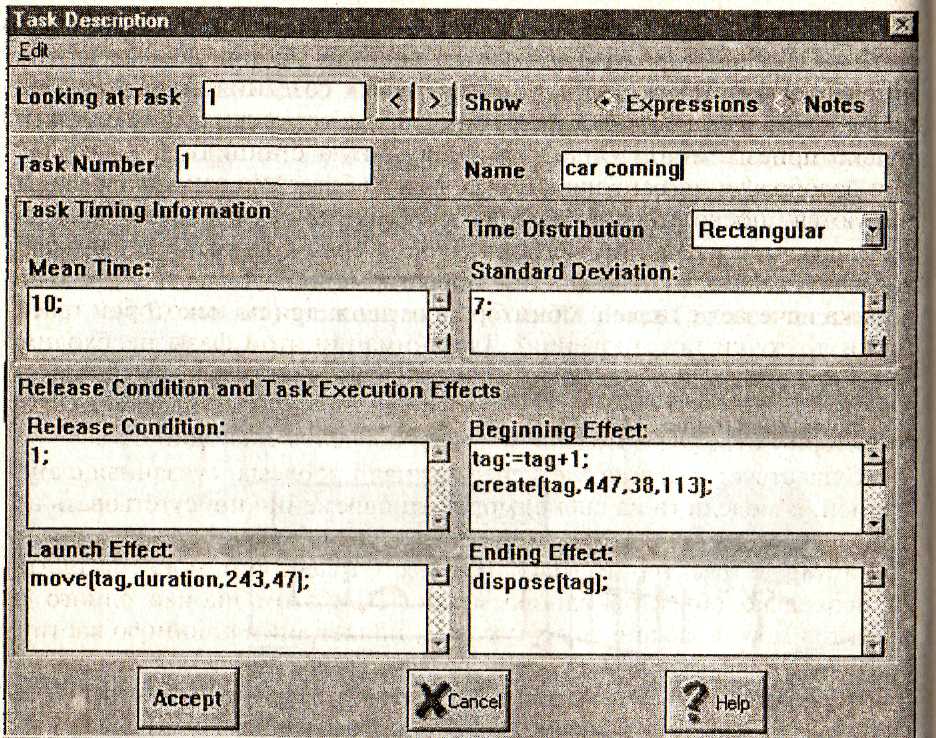Click the Beginning Effect text box
Viewport: 936px width, 738px height.
pos(667,488)
